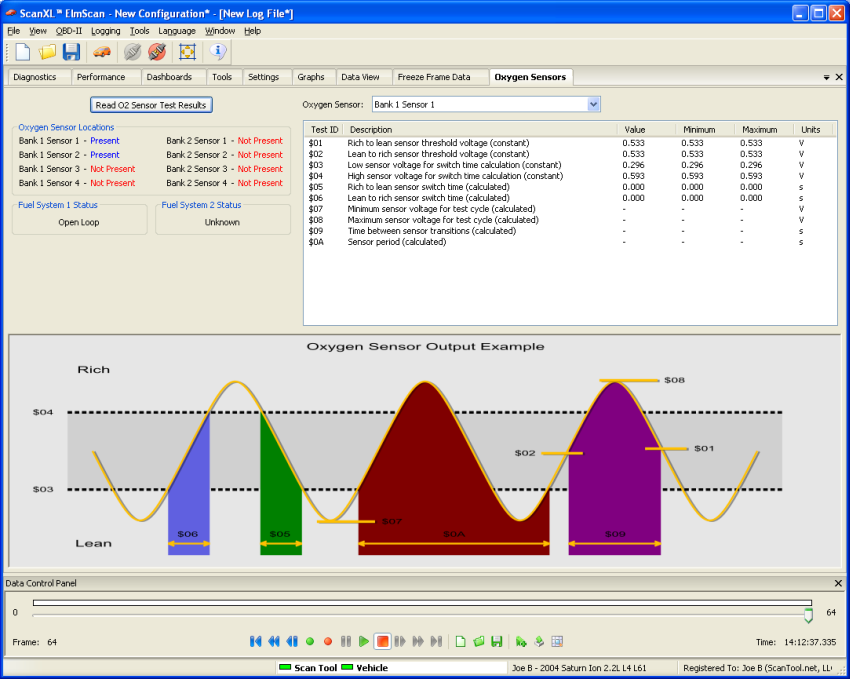Open About via the info bubble icon

click(x=218, y=51)
